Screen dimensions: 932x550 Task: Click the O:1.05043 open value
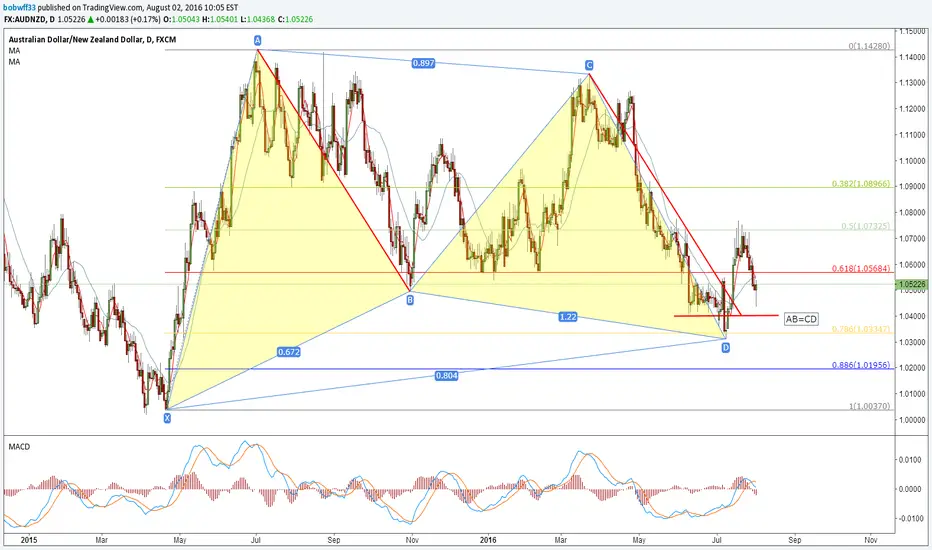point(181,19)
